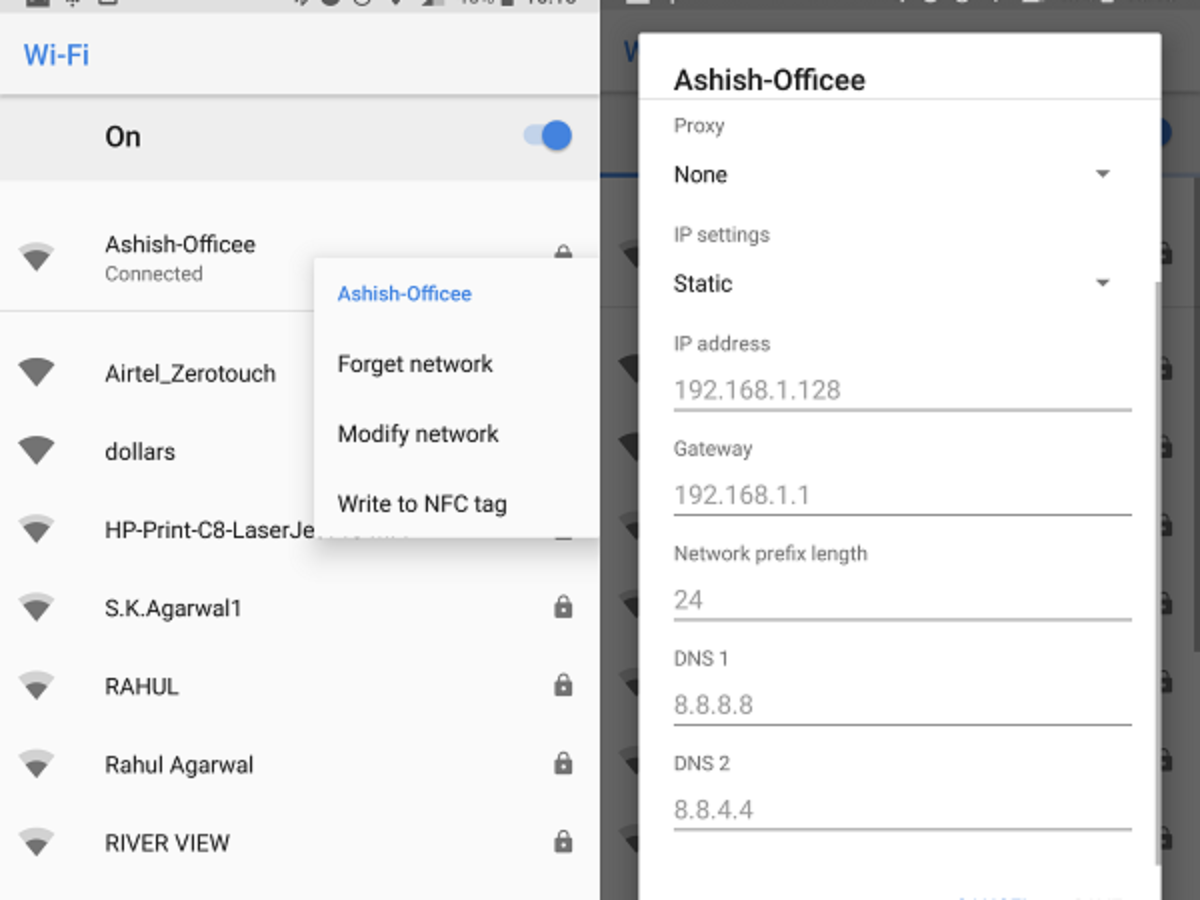1200x900 pixels.
Task: Focus the DNS 1 input field
Action: 902,704
